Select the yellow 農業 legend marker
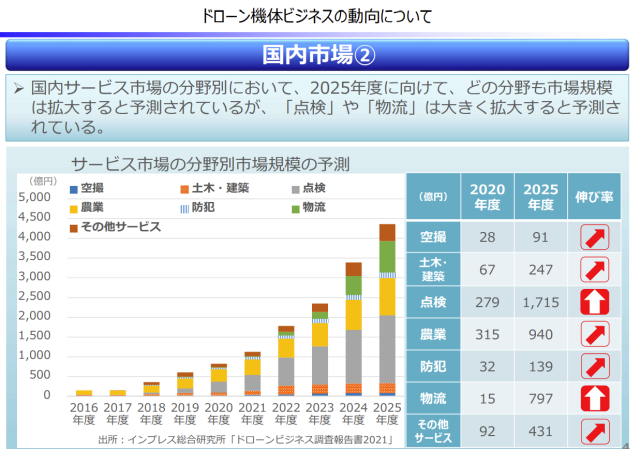 point(73,209)
